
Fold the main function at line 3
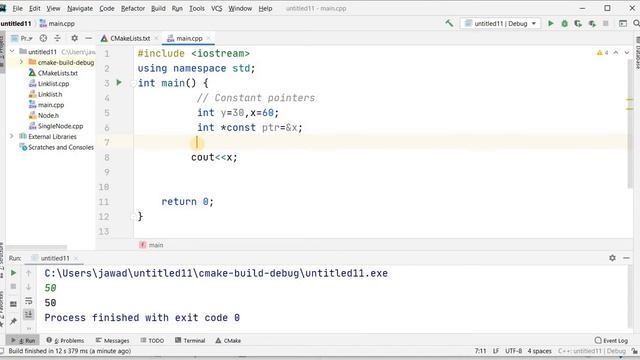[133, 83]
